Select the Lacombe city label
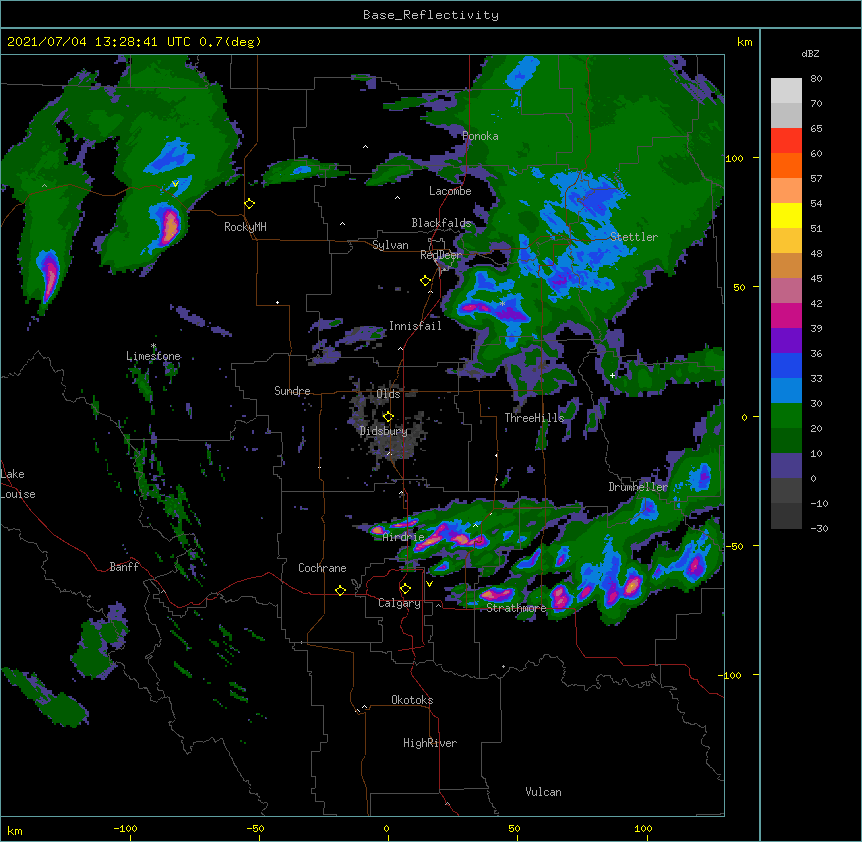 click(x=450, y=191)
